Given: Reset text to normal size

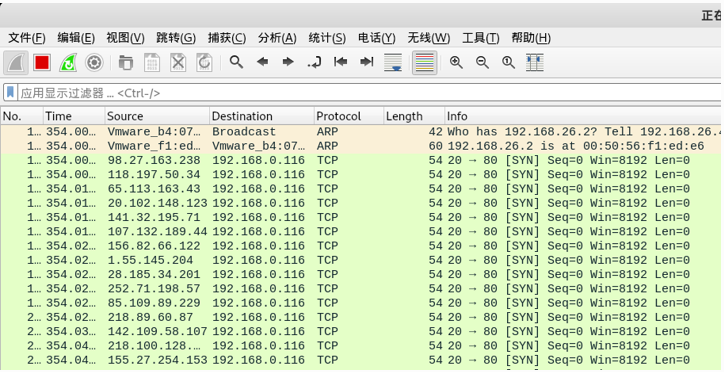Looking at the screenshot, I should [x=508, y=62].
